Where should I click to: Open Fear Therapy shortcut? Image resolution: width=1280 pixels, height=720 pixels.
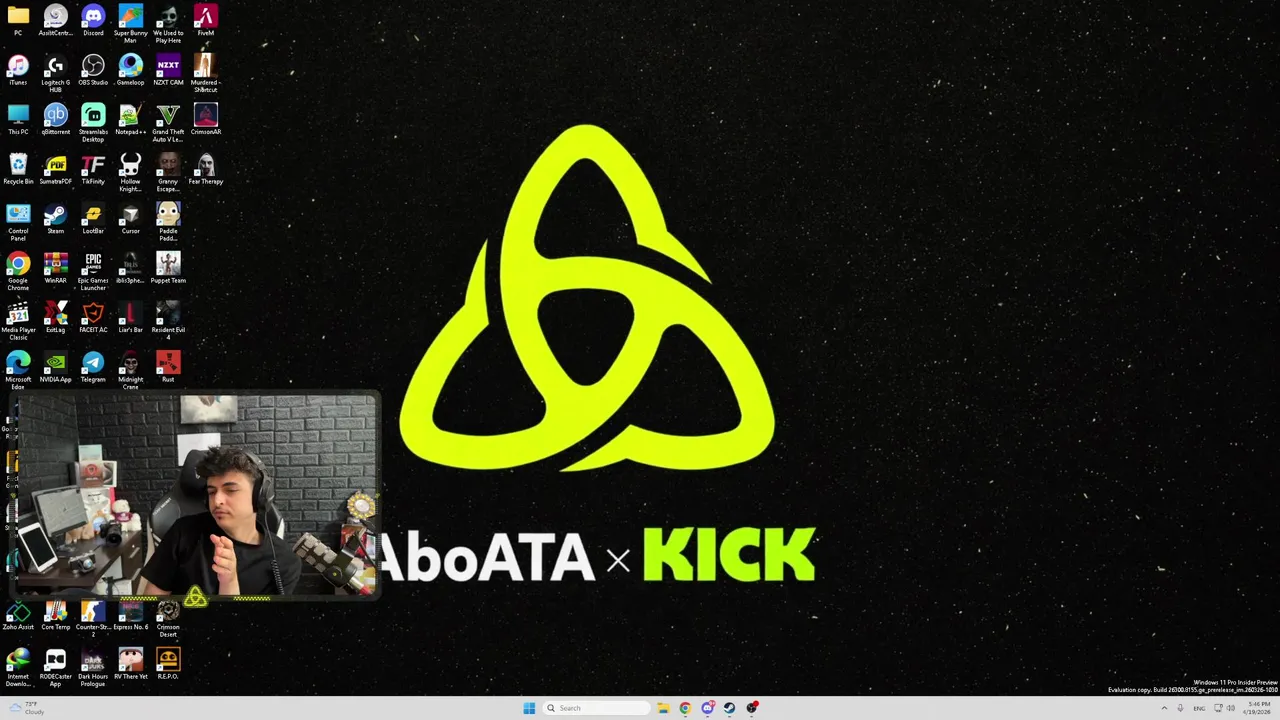point(205,169)
